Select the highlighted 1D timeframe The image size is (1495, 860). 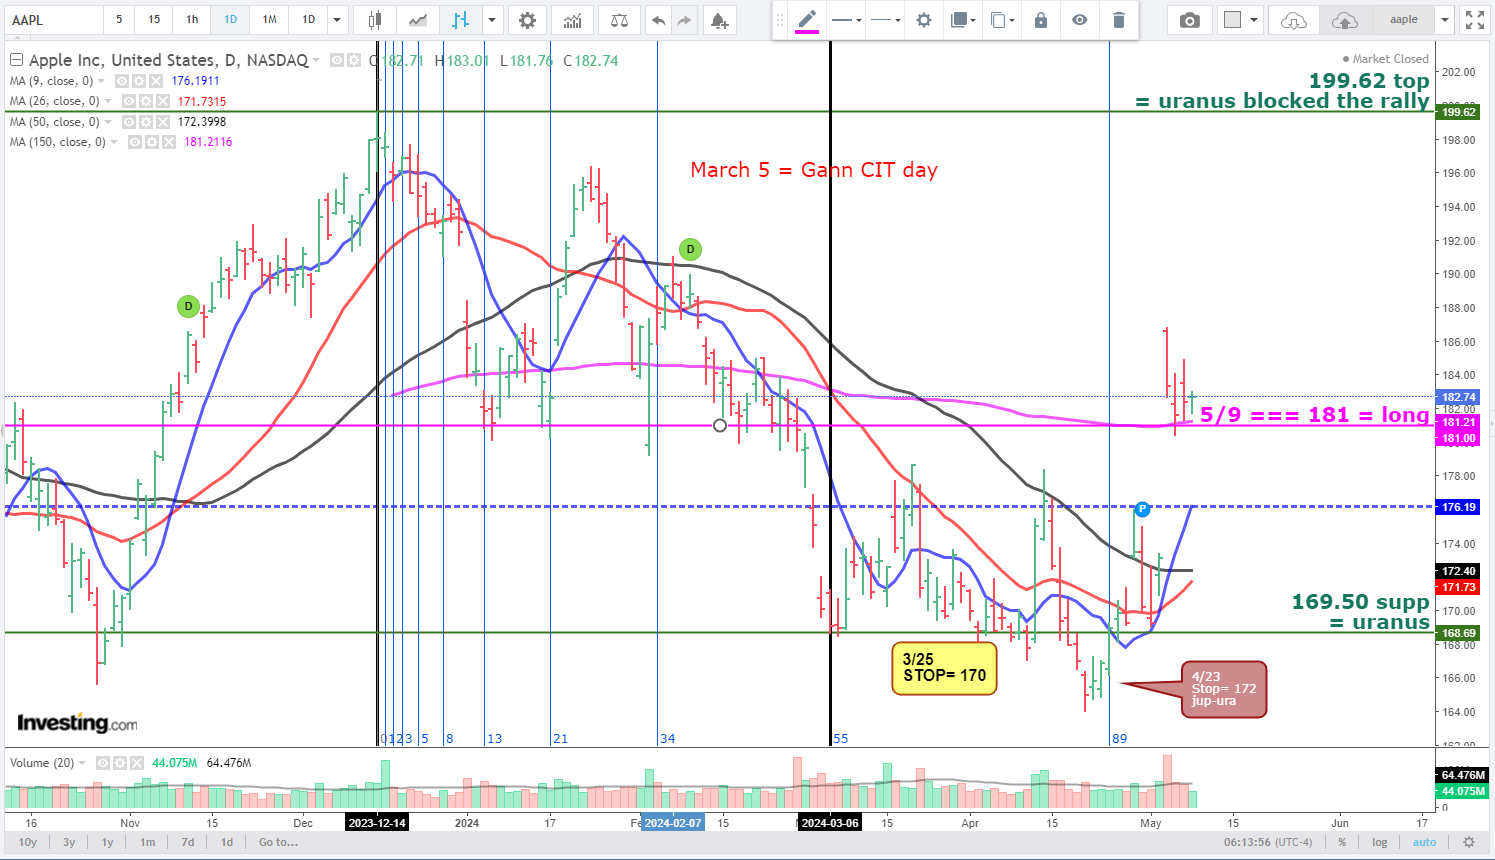coord(231,20)
